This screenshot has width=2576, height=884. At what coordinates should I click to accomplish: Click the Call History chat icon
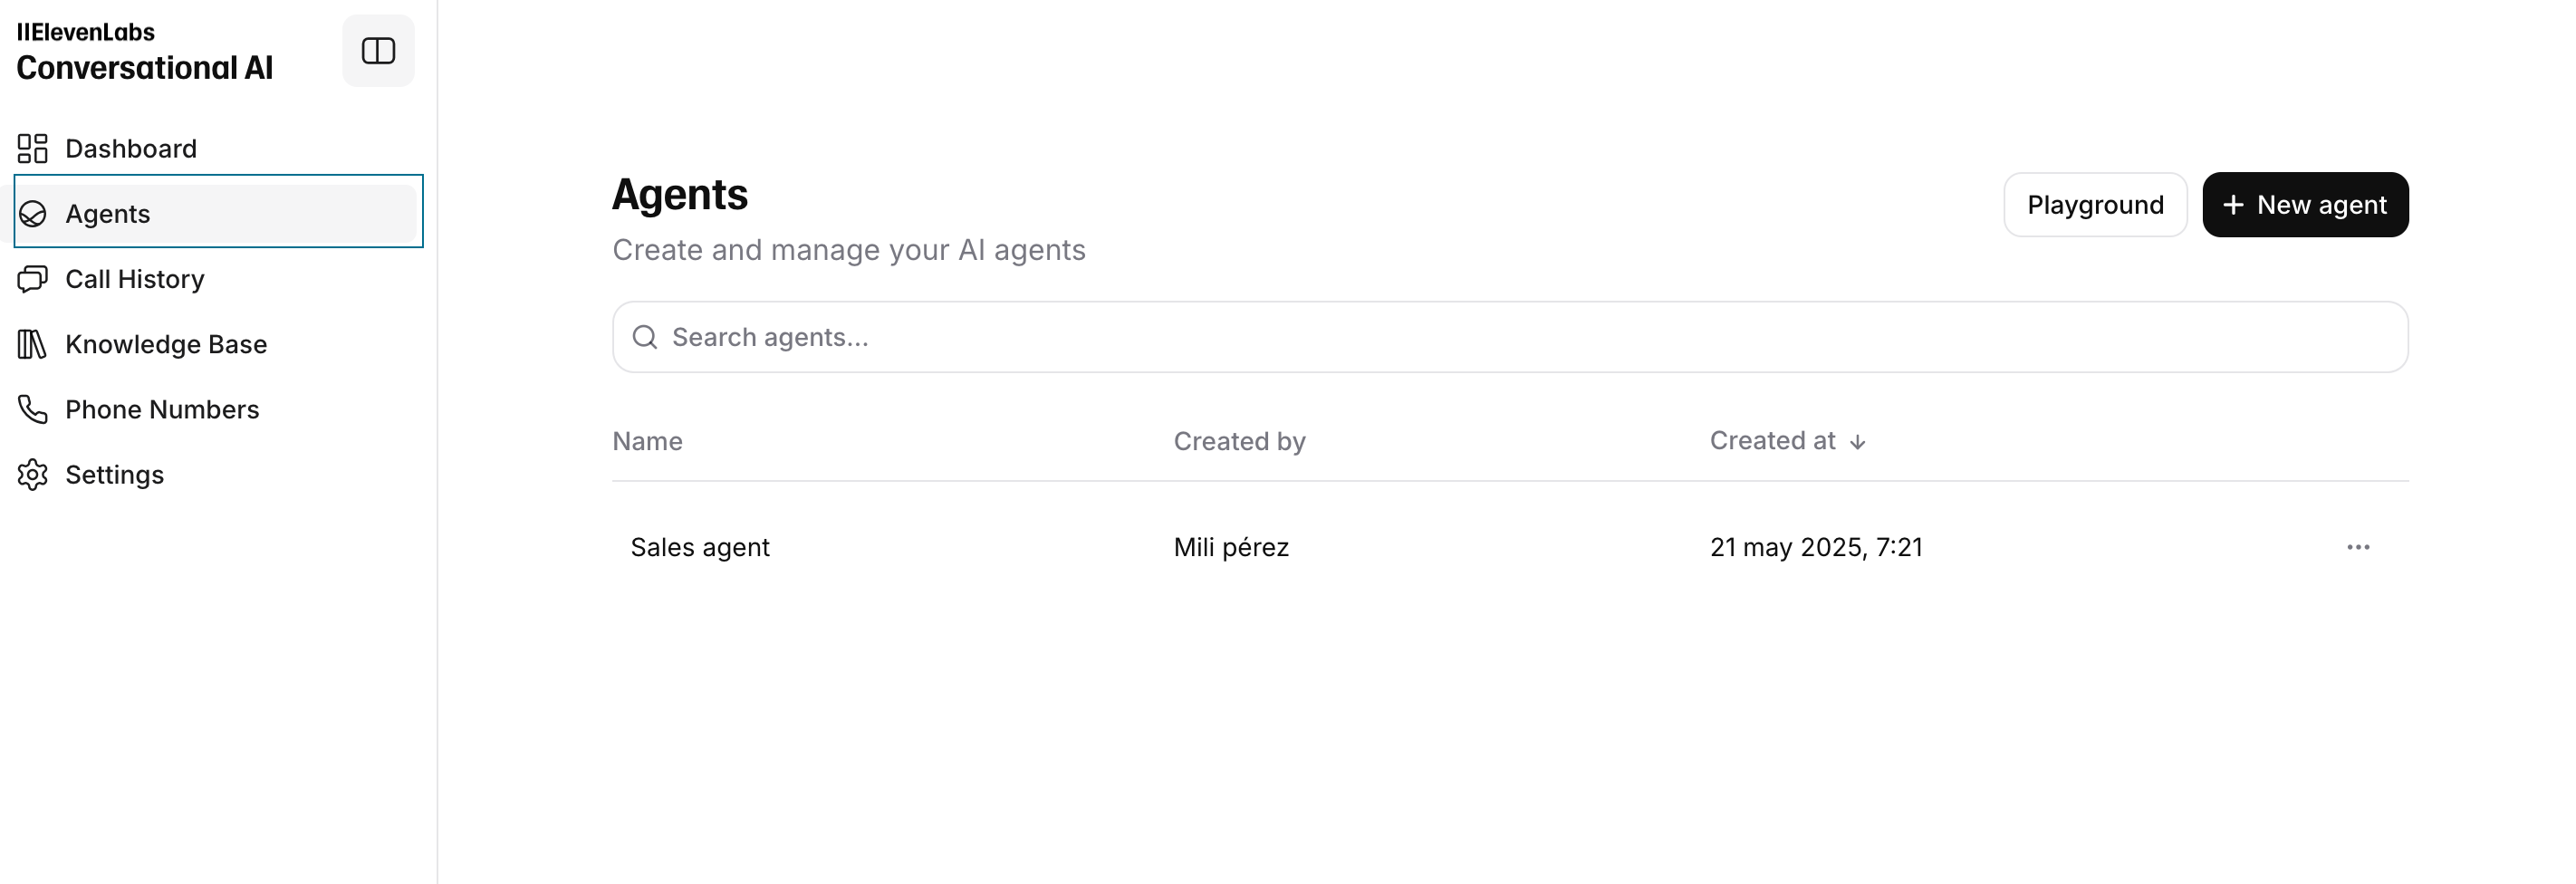point(33,279)
